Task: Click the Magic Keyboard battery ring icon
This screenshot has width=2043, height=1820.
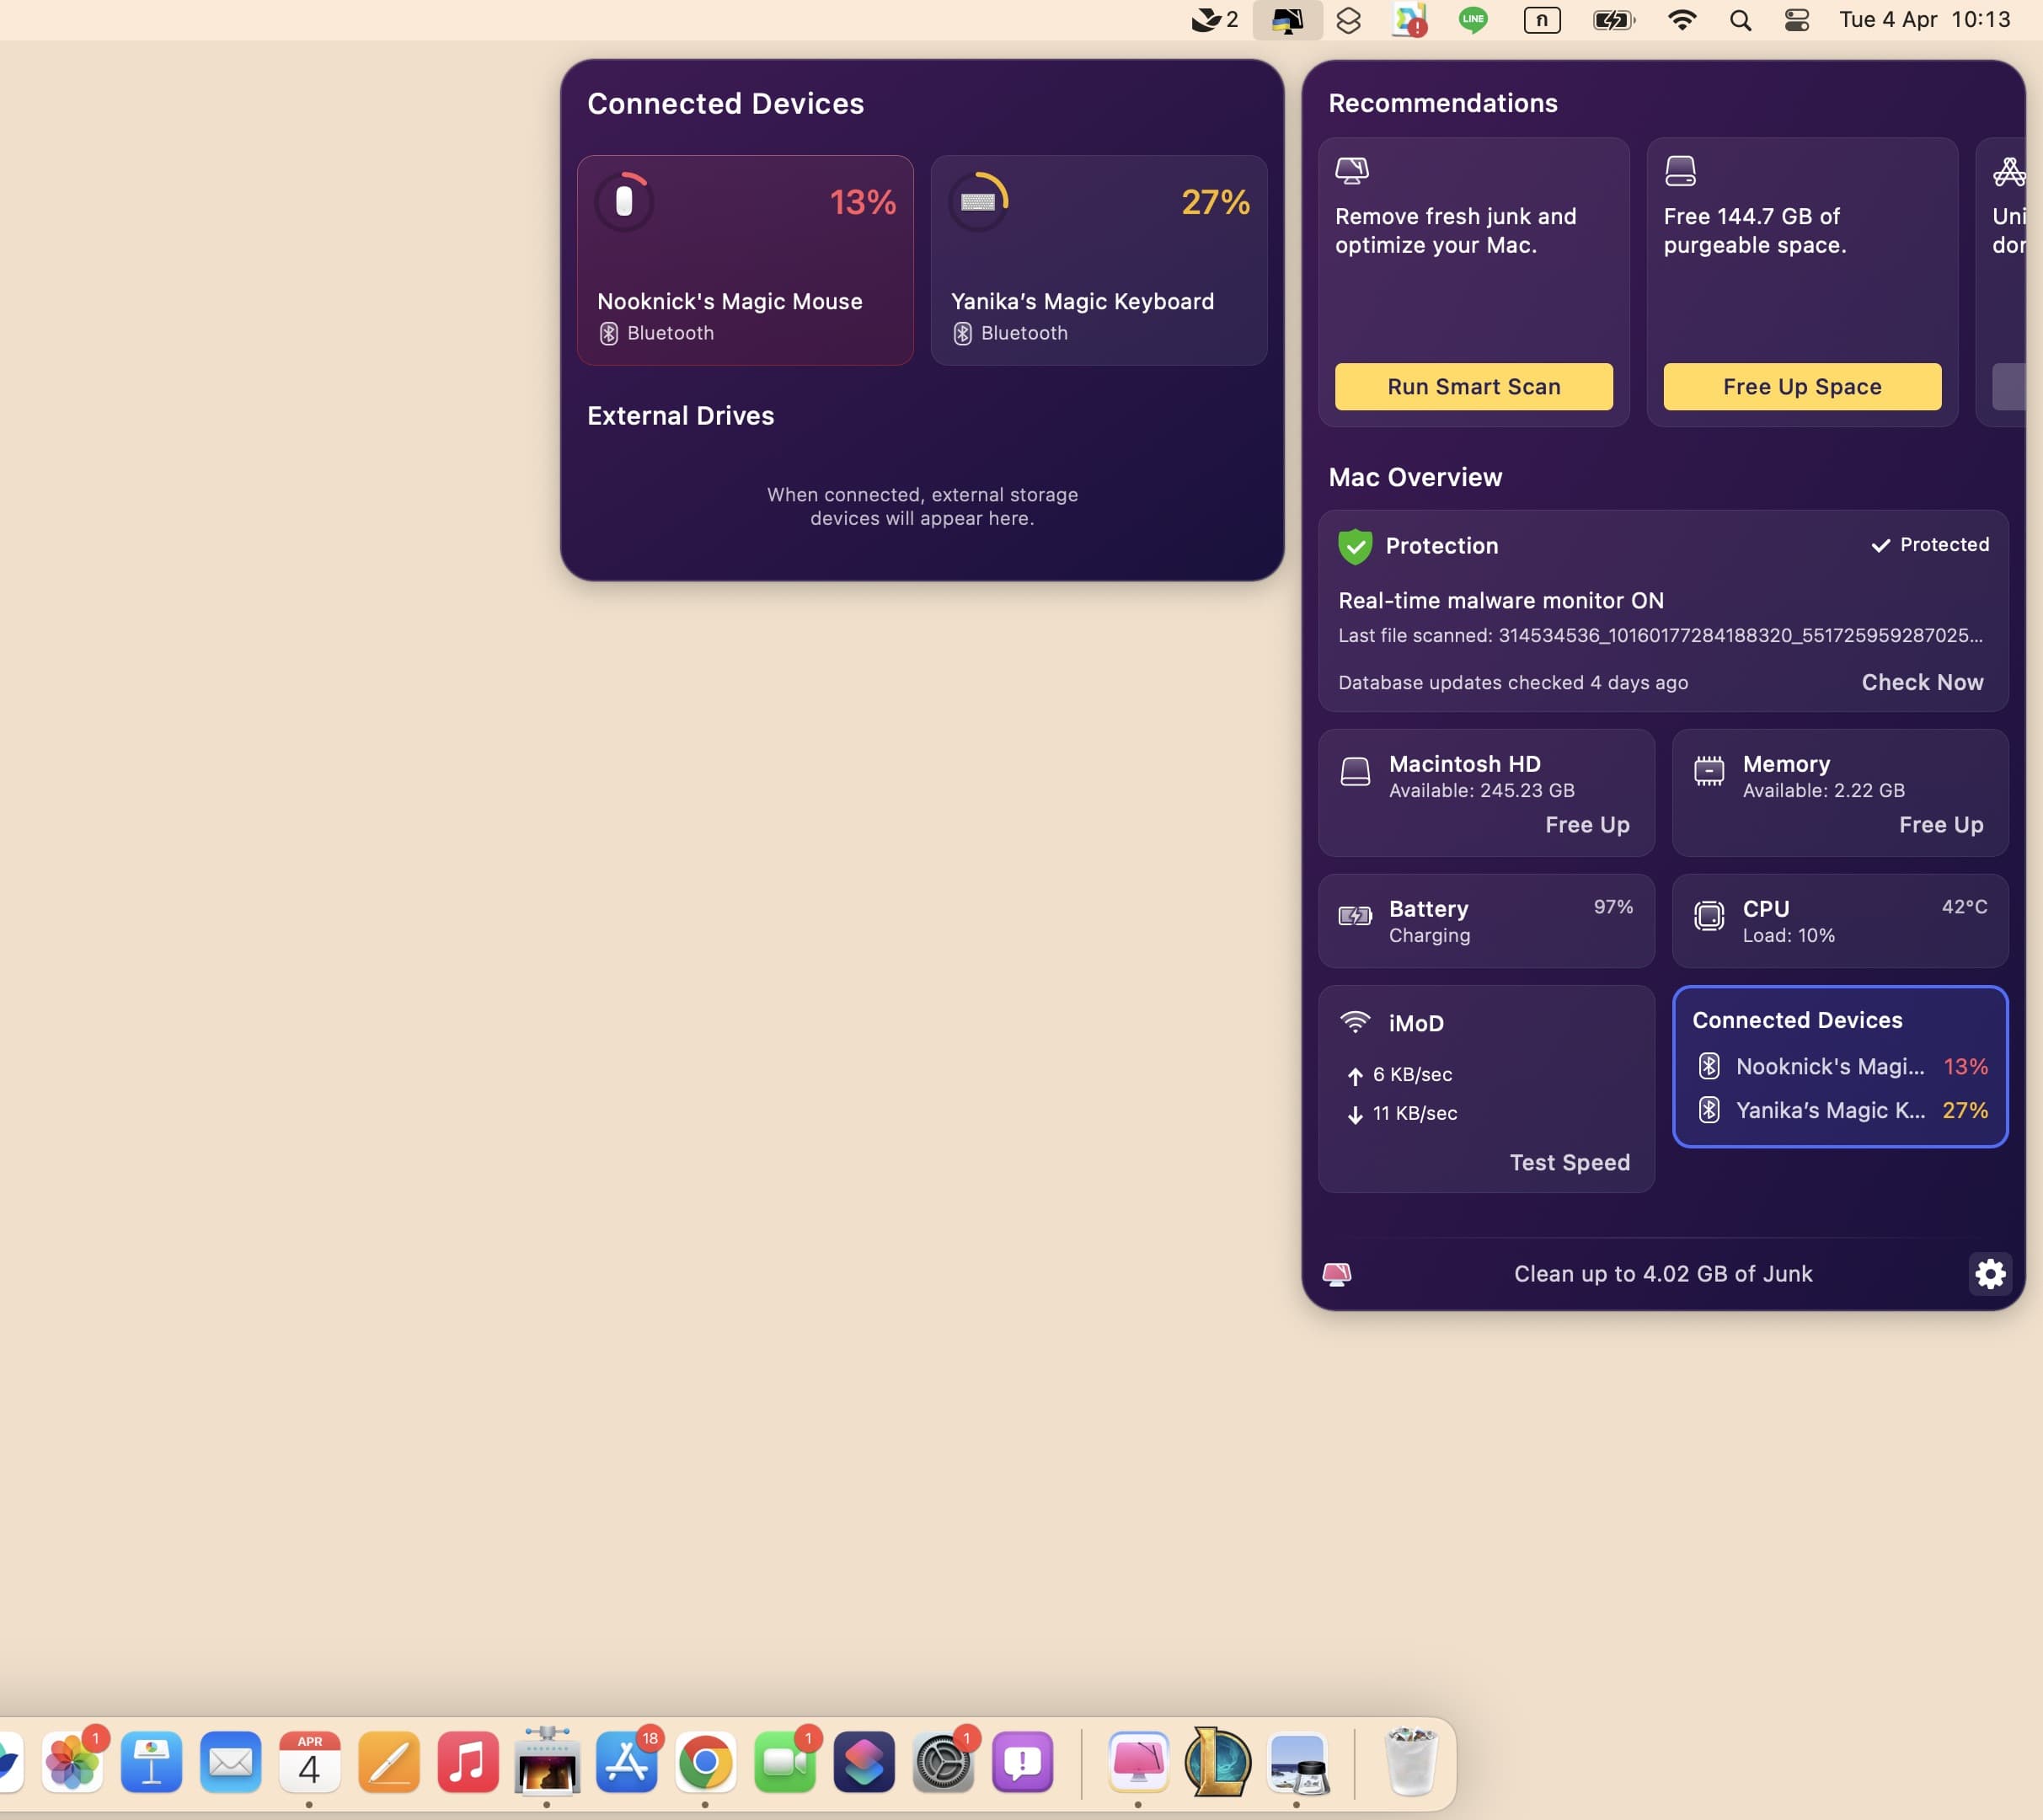Action: point(978,202)
